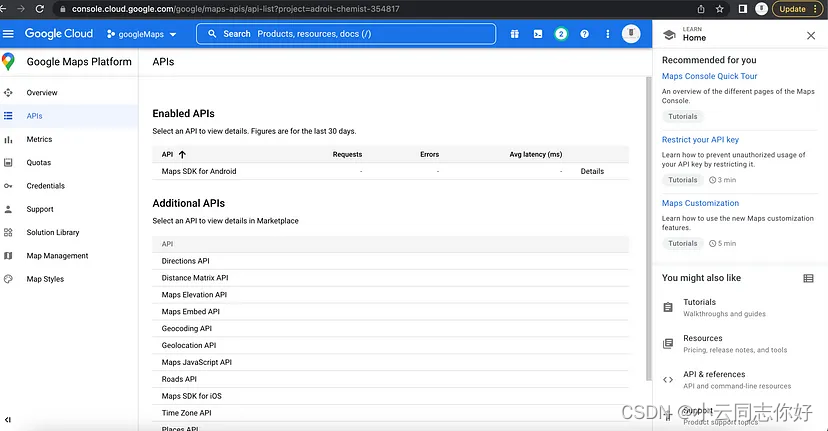Screen dimensions: 828x431
Task: Click the Overview sidebar icon
Action: 8,92
